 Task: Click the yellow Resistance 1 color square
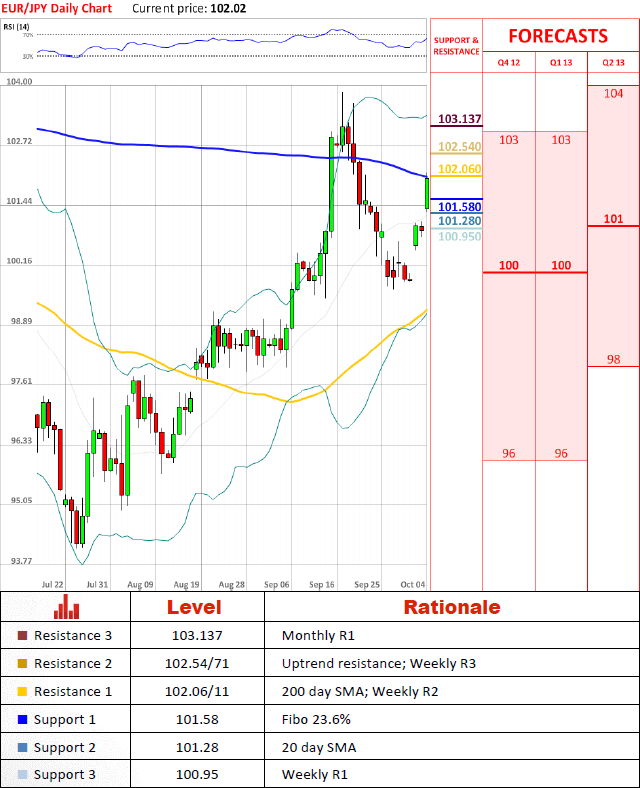click(x=23, y=692)
